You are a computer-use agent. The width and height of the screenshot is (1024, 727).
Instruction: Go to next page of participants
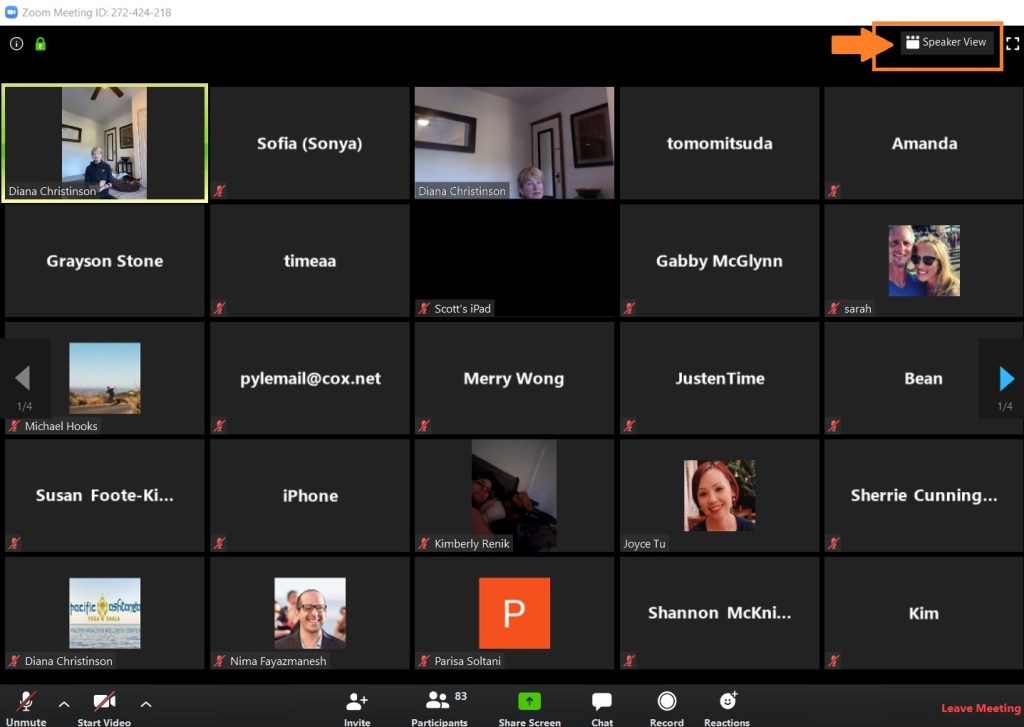tap(1005, 379)
